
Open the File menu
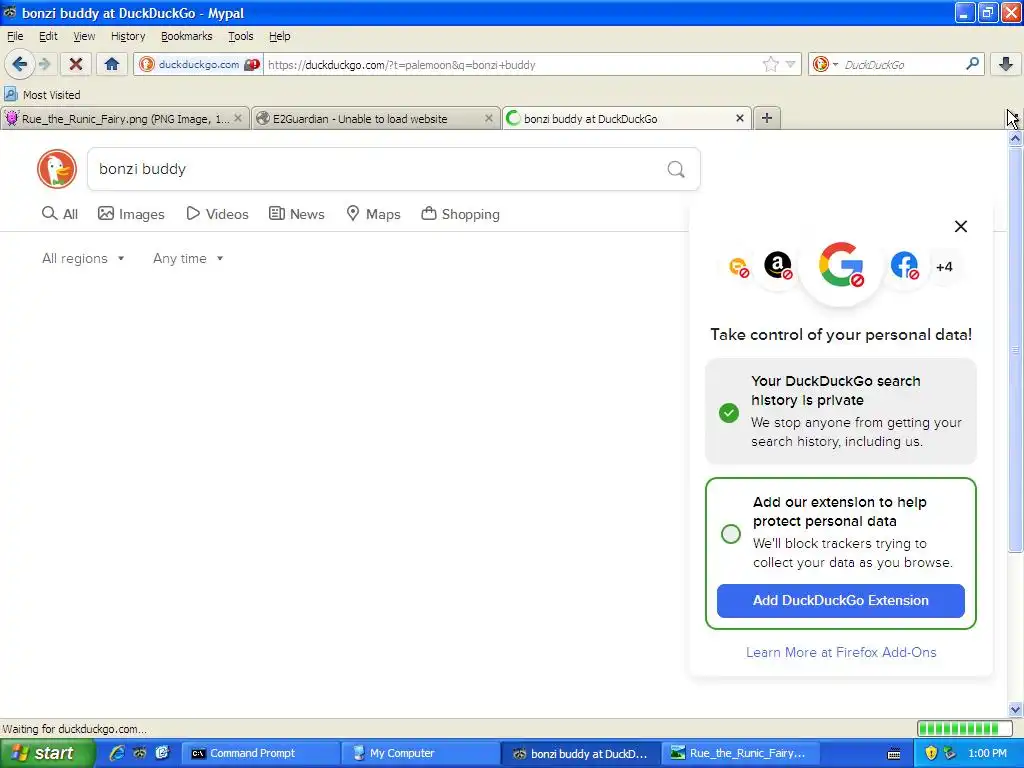click(x=15, y=36)
